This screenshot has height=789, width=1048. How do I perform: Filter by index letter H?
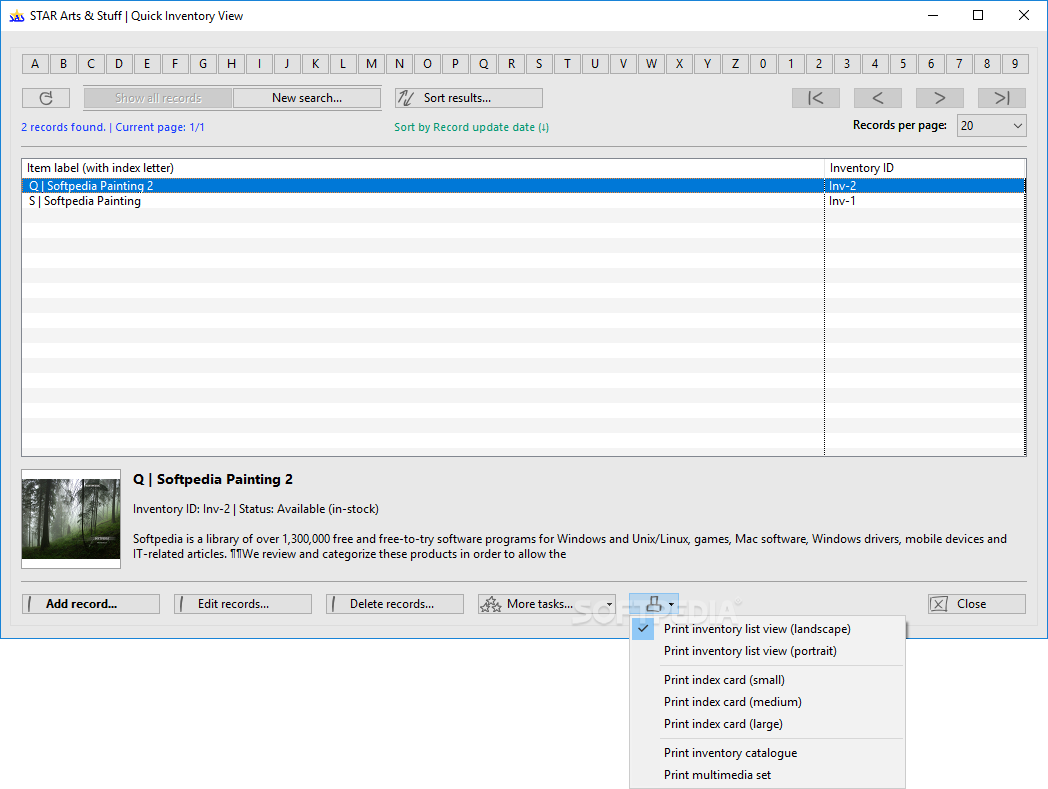pos(231,64)
